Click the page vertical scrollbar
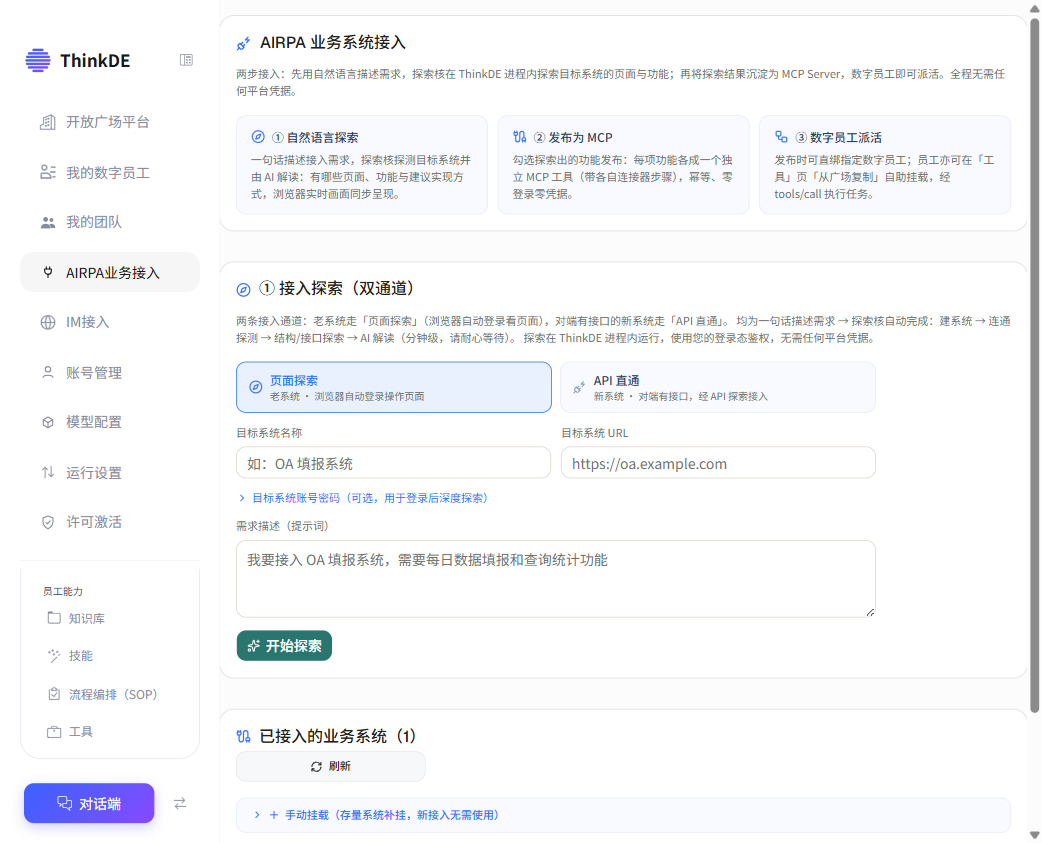Viewport: 1042px width, 843px height. [1035, 365]
